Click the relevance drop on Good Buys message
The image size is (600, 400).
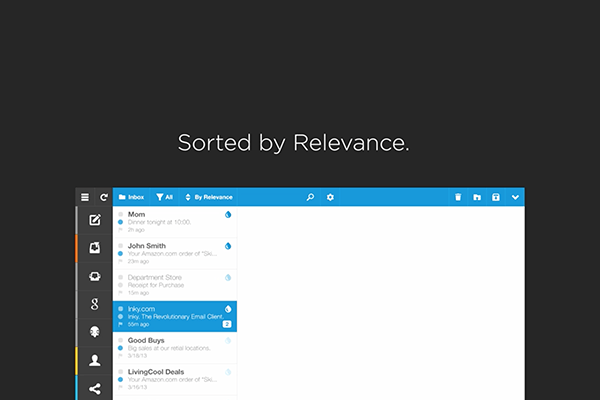click(228, 340)
